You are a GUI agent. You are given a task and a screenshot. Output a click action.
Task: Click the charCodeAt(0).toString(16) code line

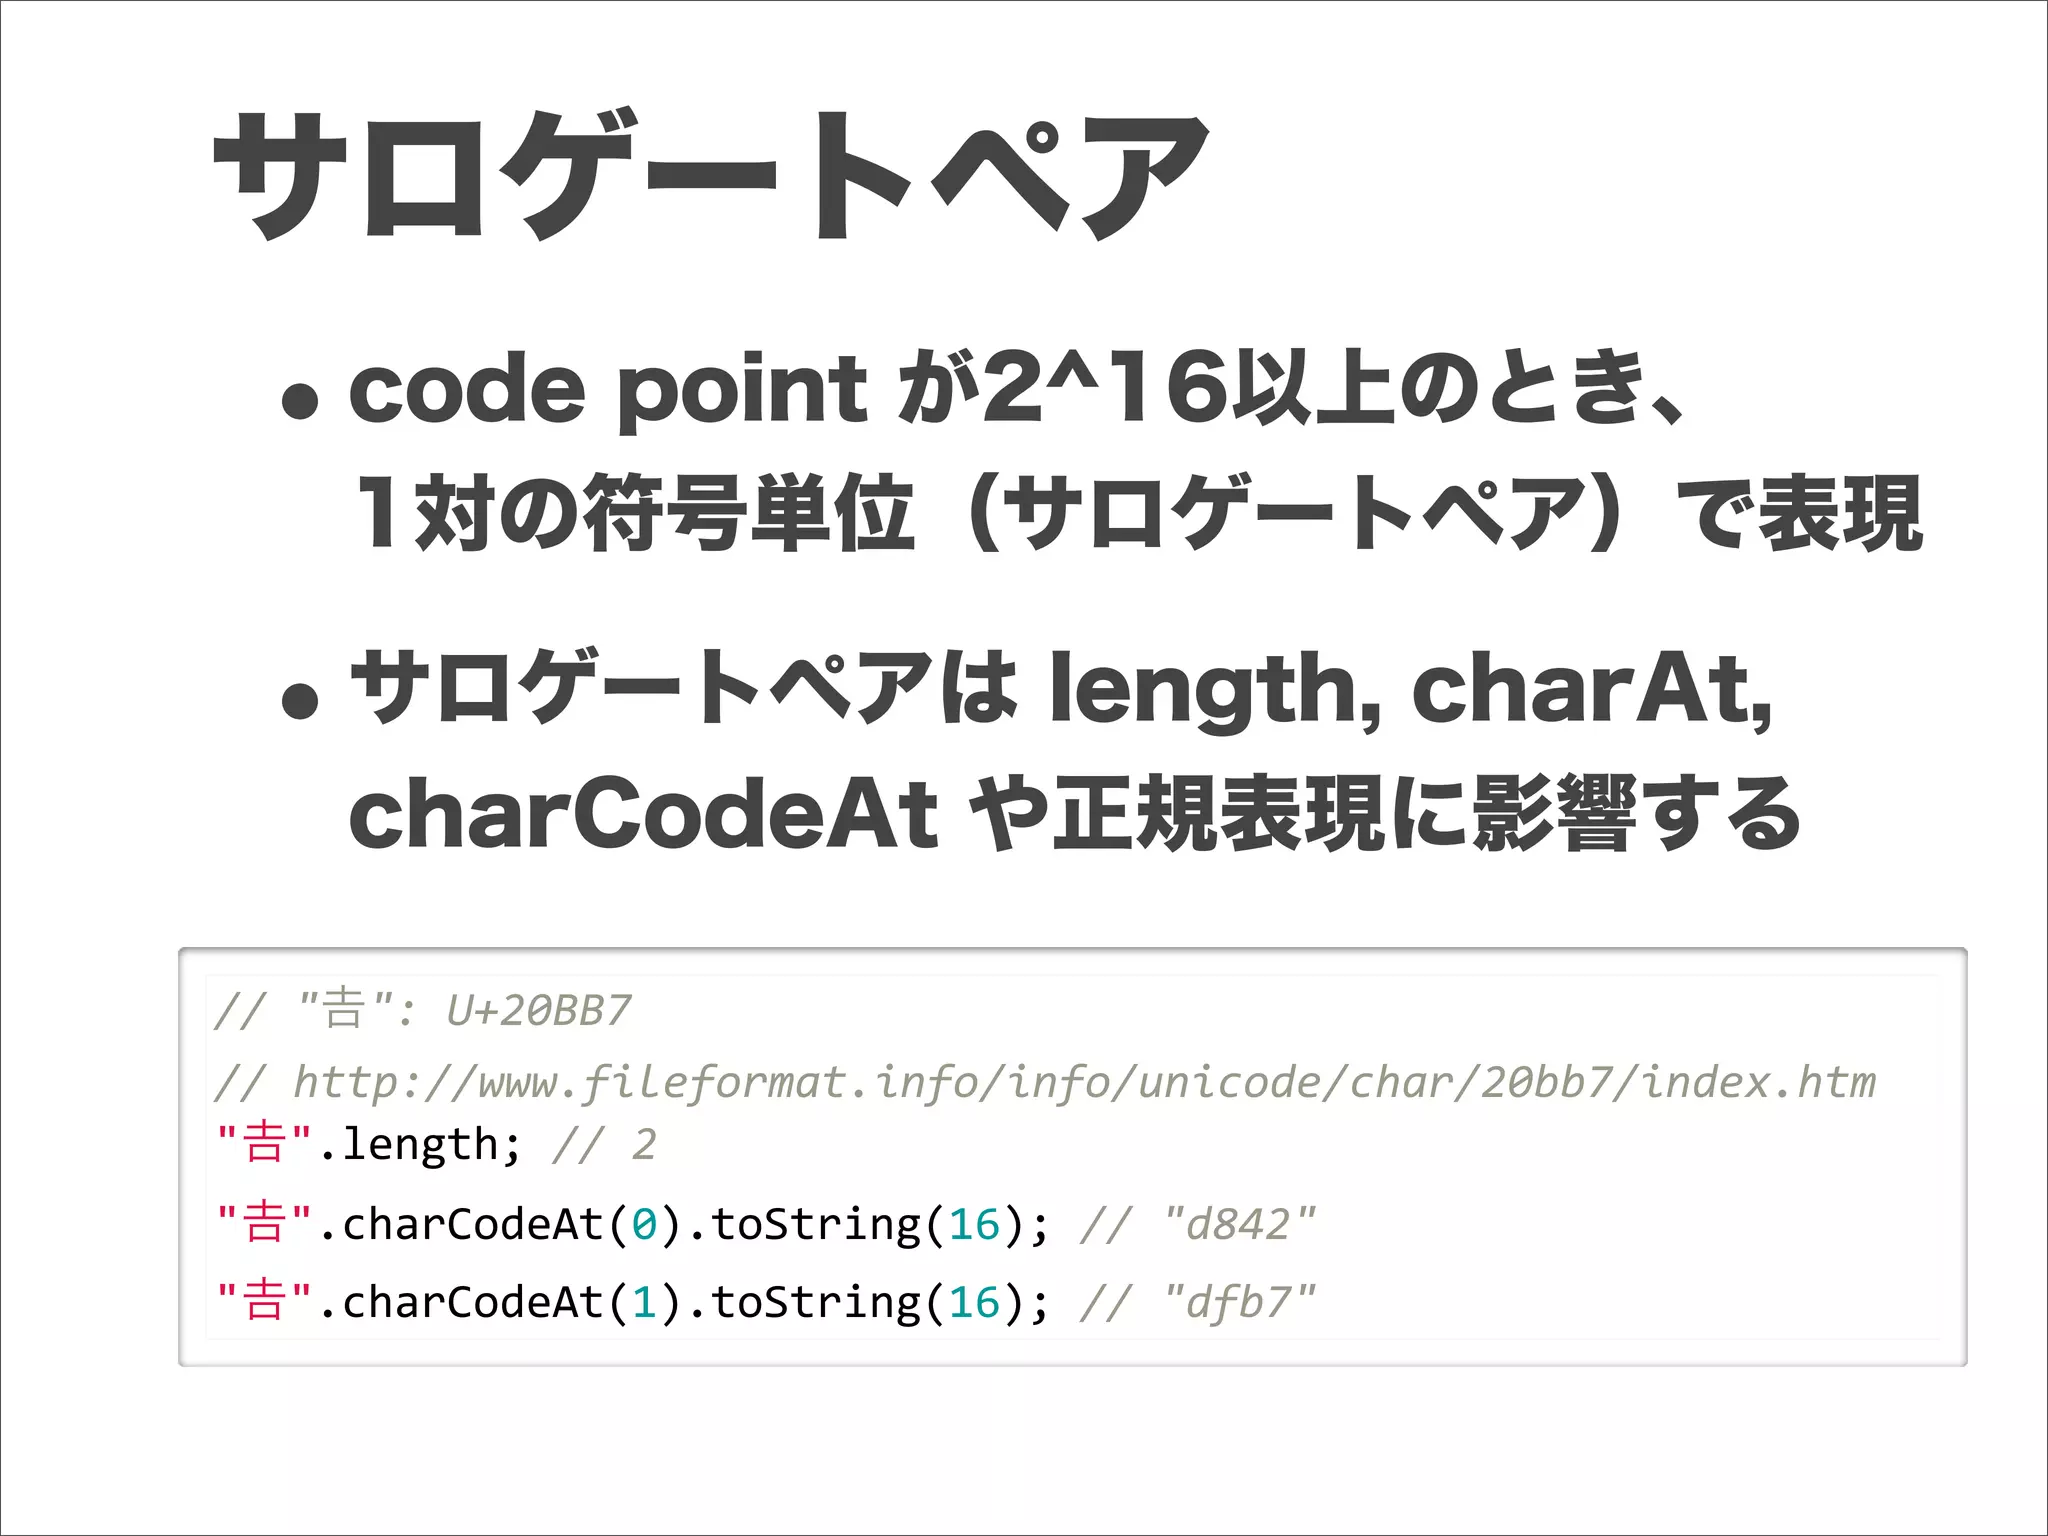(x=766, y=1224)
